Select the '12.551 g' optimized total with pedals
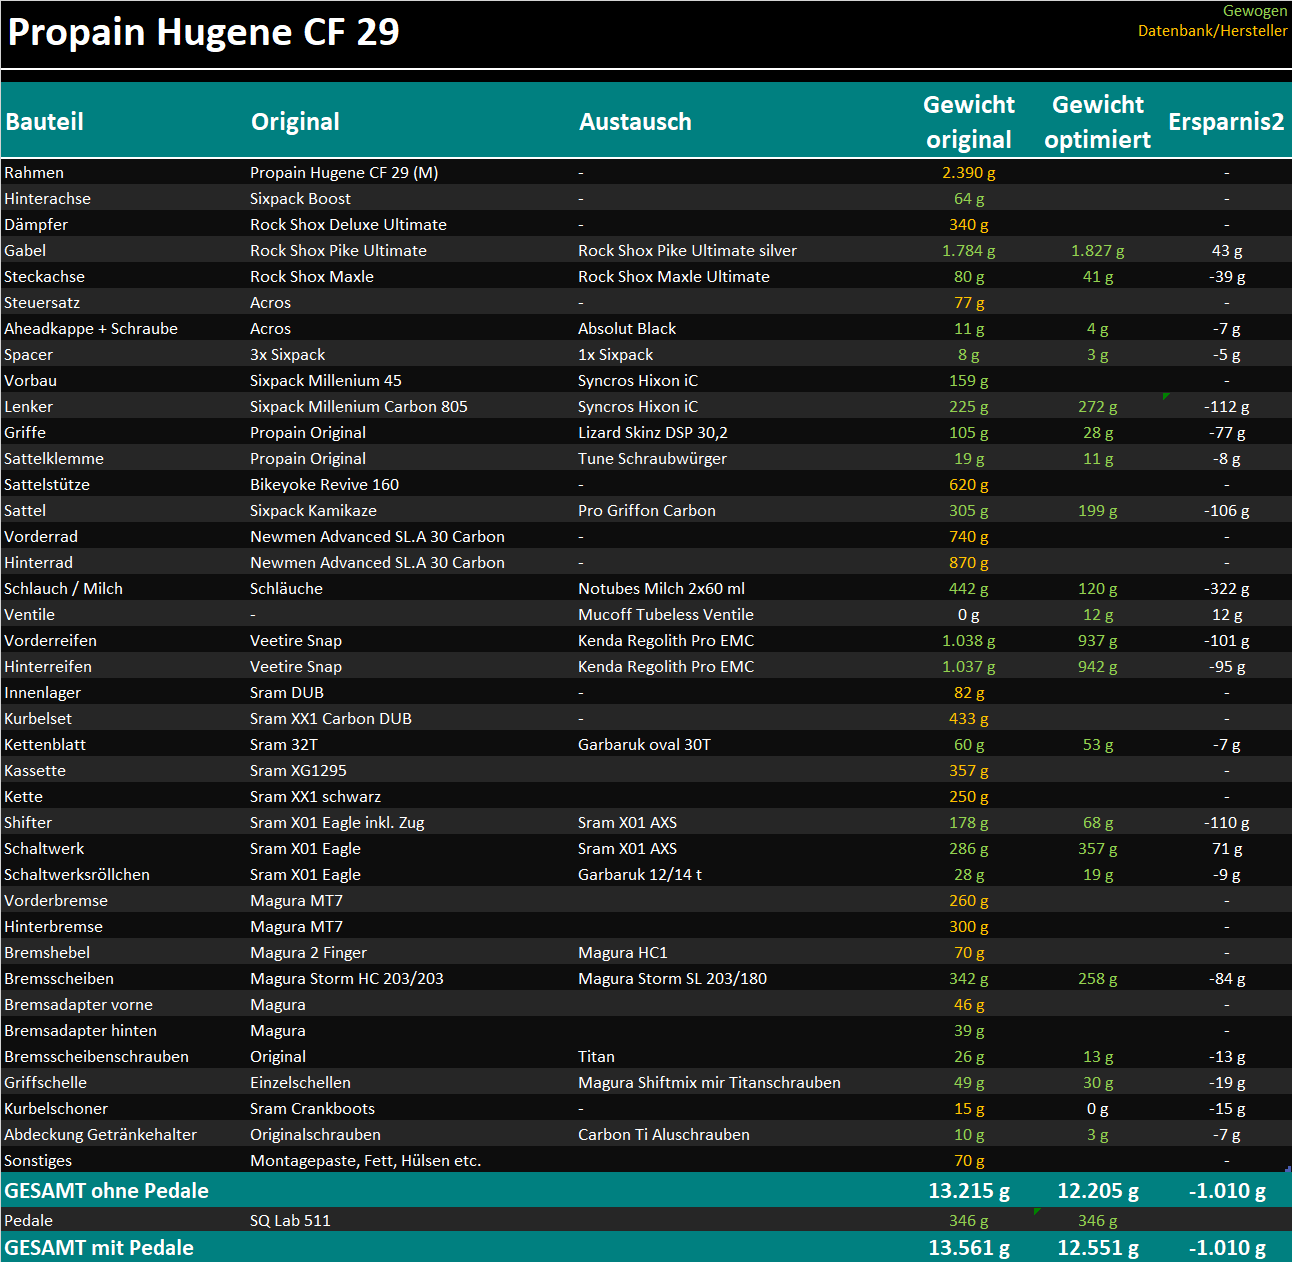The width and height of the screenshot is (1292, 1262). click(1098, 1248)
